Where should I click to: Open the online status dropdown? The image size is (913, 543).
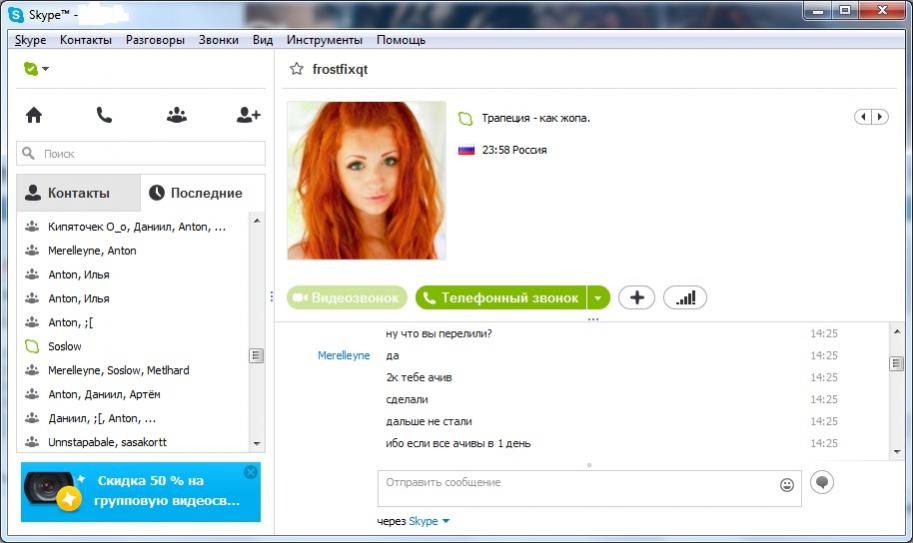pyautogui.click(x=36, y=69)
